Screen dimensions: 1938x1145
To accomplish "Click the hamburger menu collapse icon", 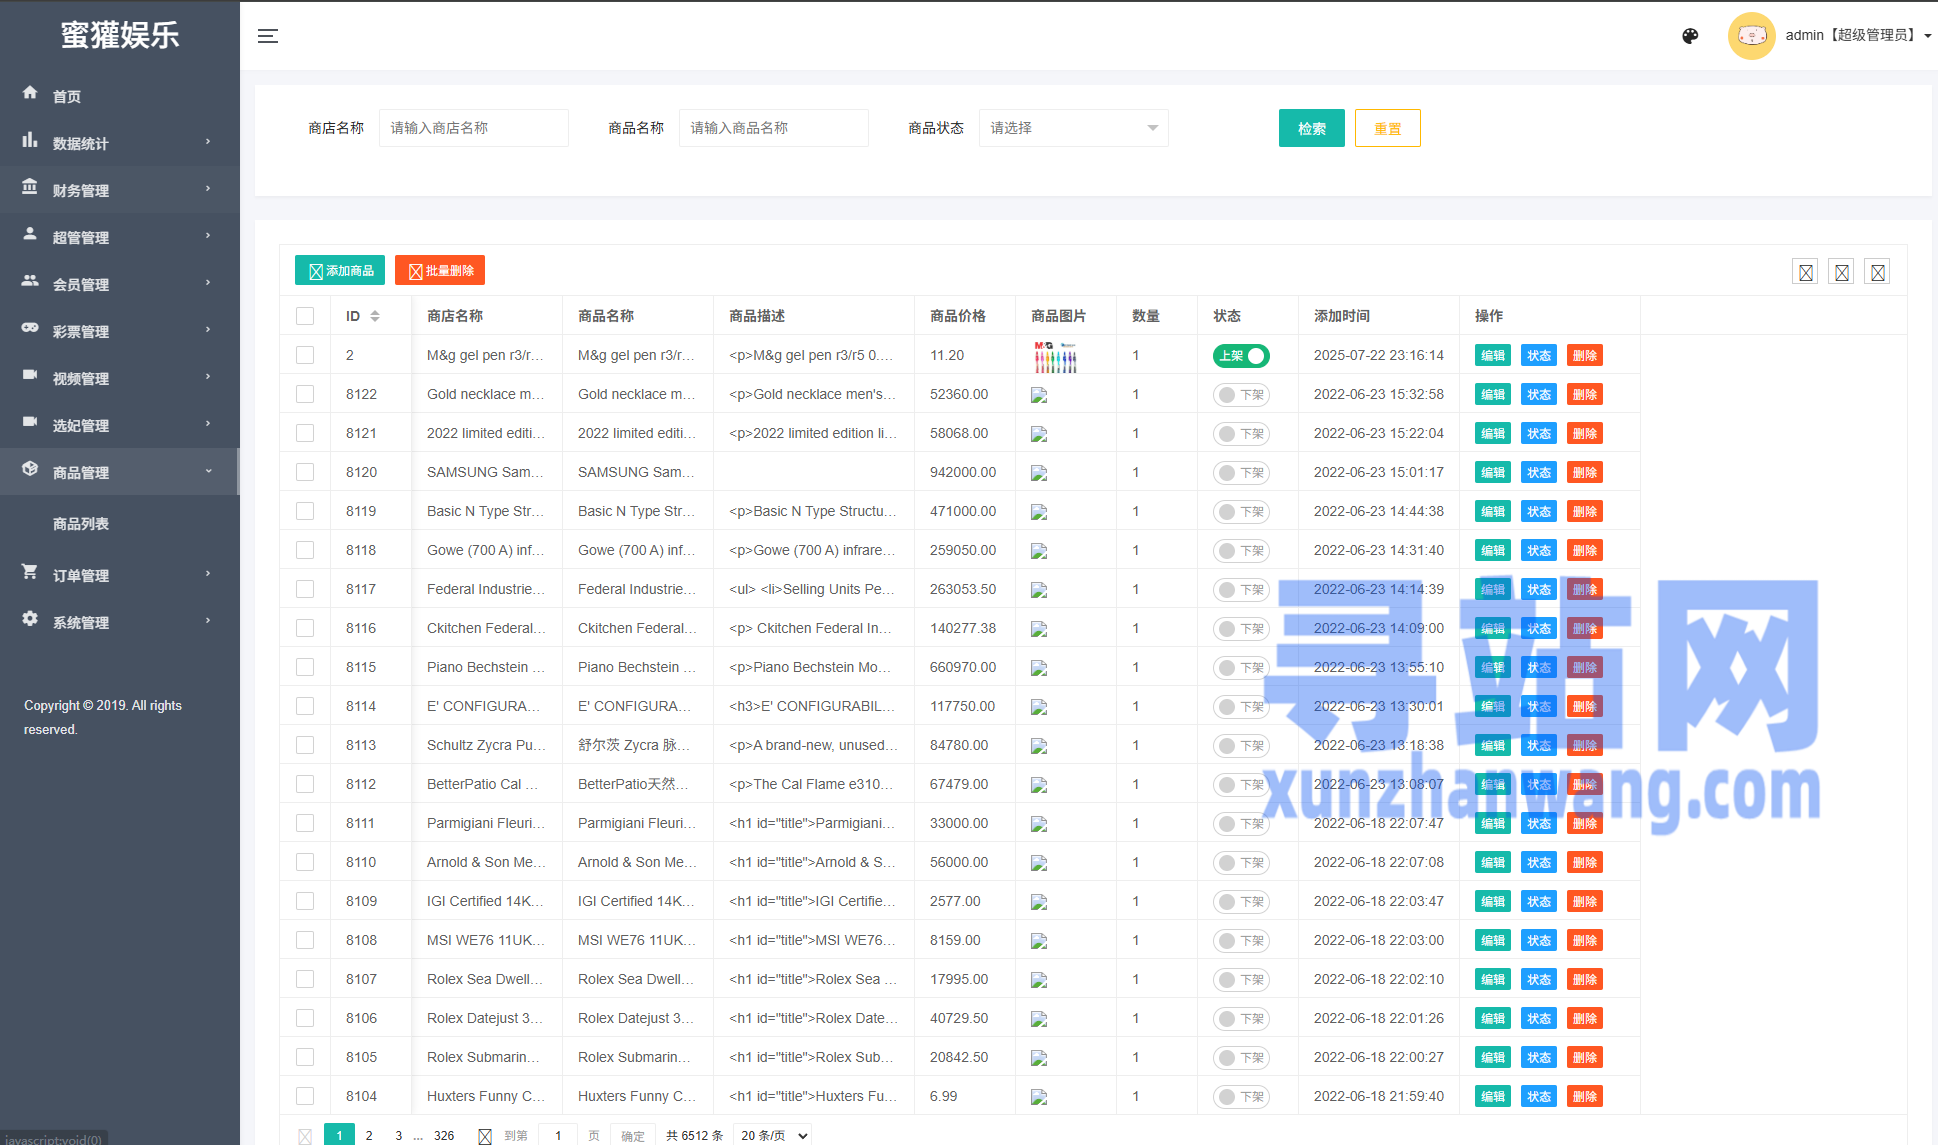I will tap(268, 36).
